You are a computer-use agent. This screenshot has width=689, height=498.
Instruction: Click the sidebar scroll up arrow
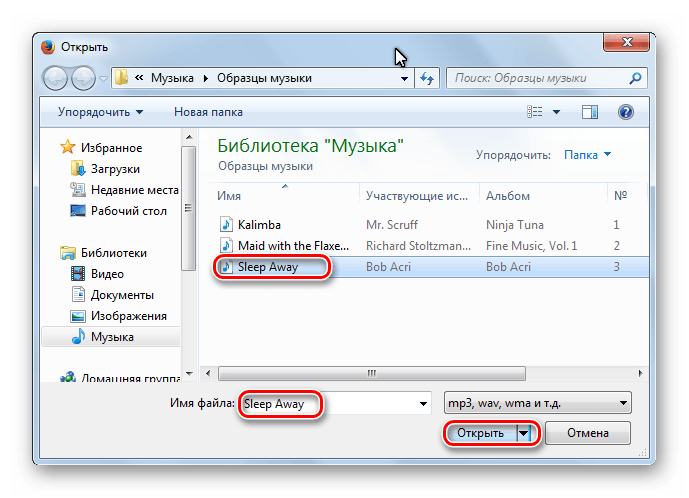pos(189,137)
